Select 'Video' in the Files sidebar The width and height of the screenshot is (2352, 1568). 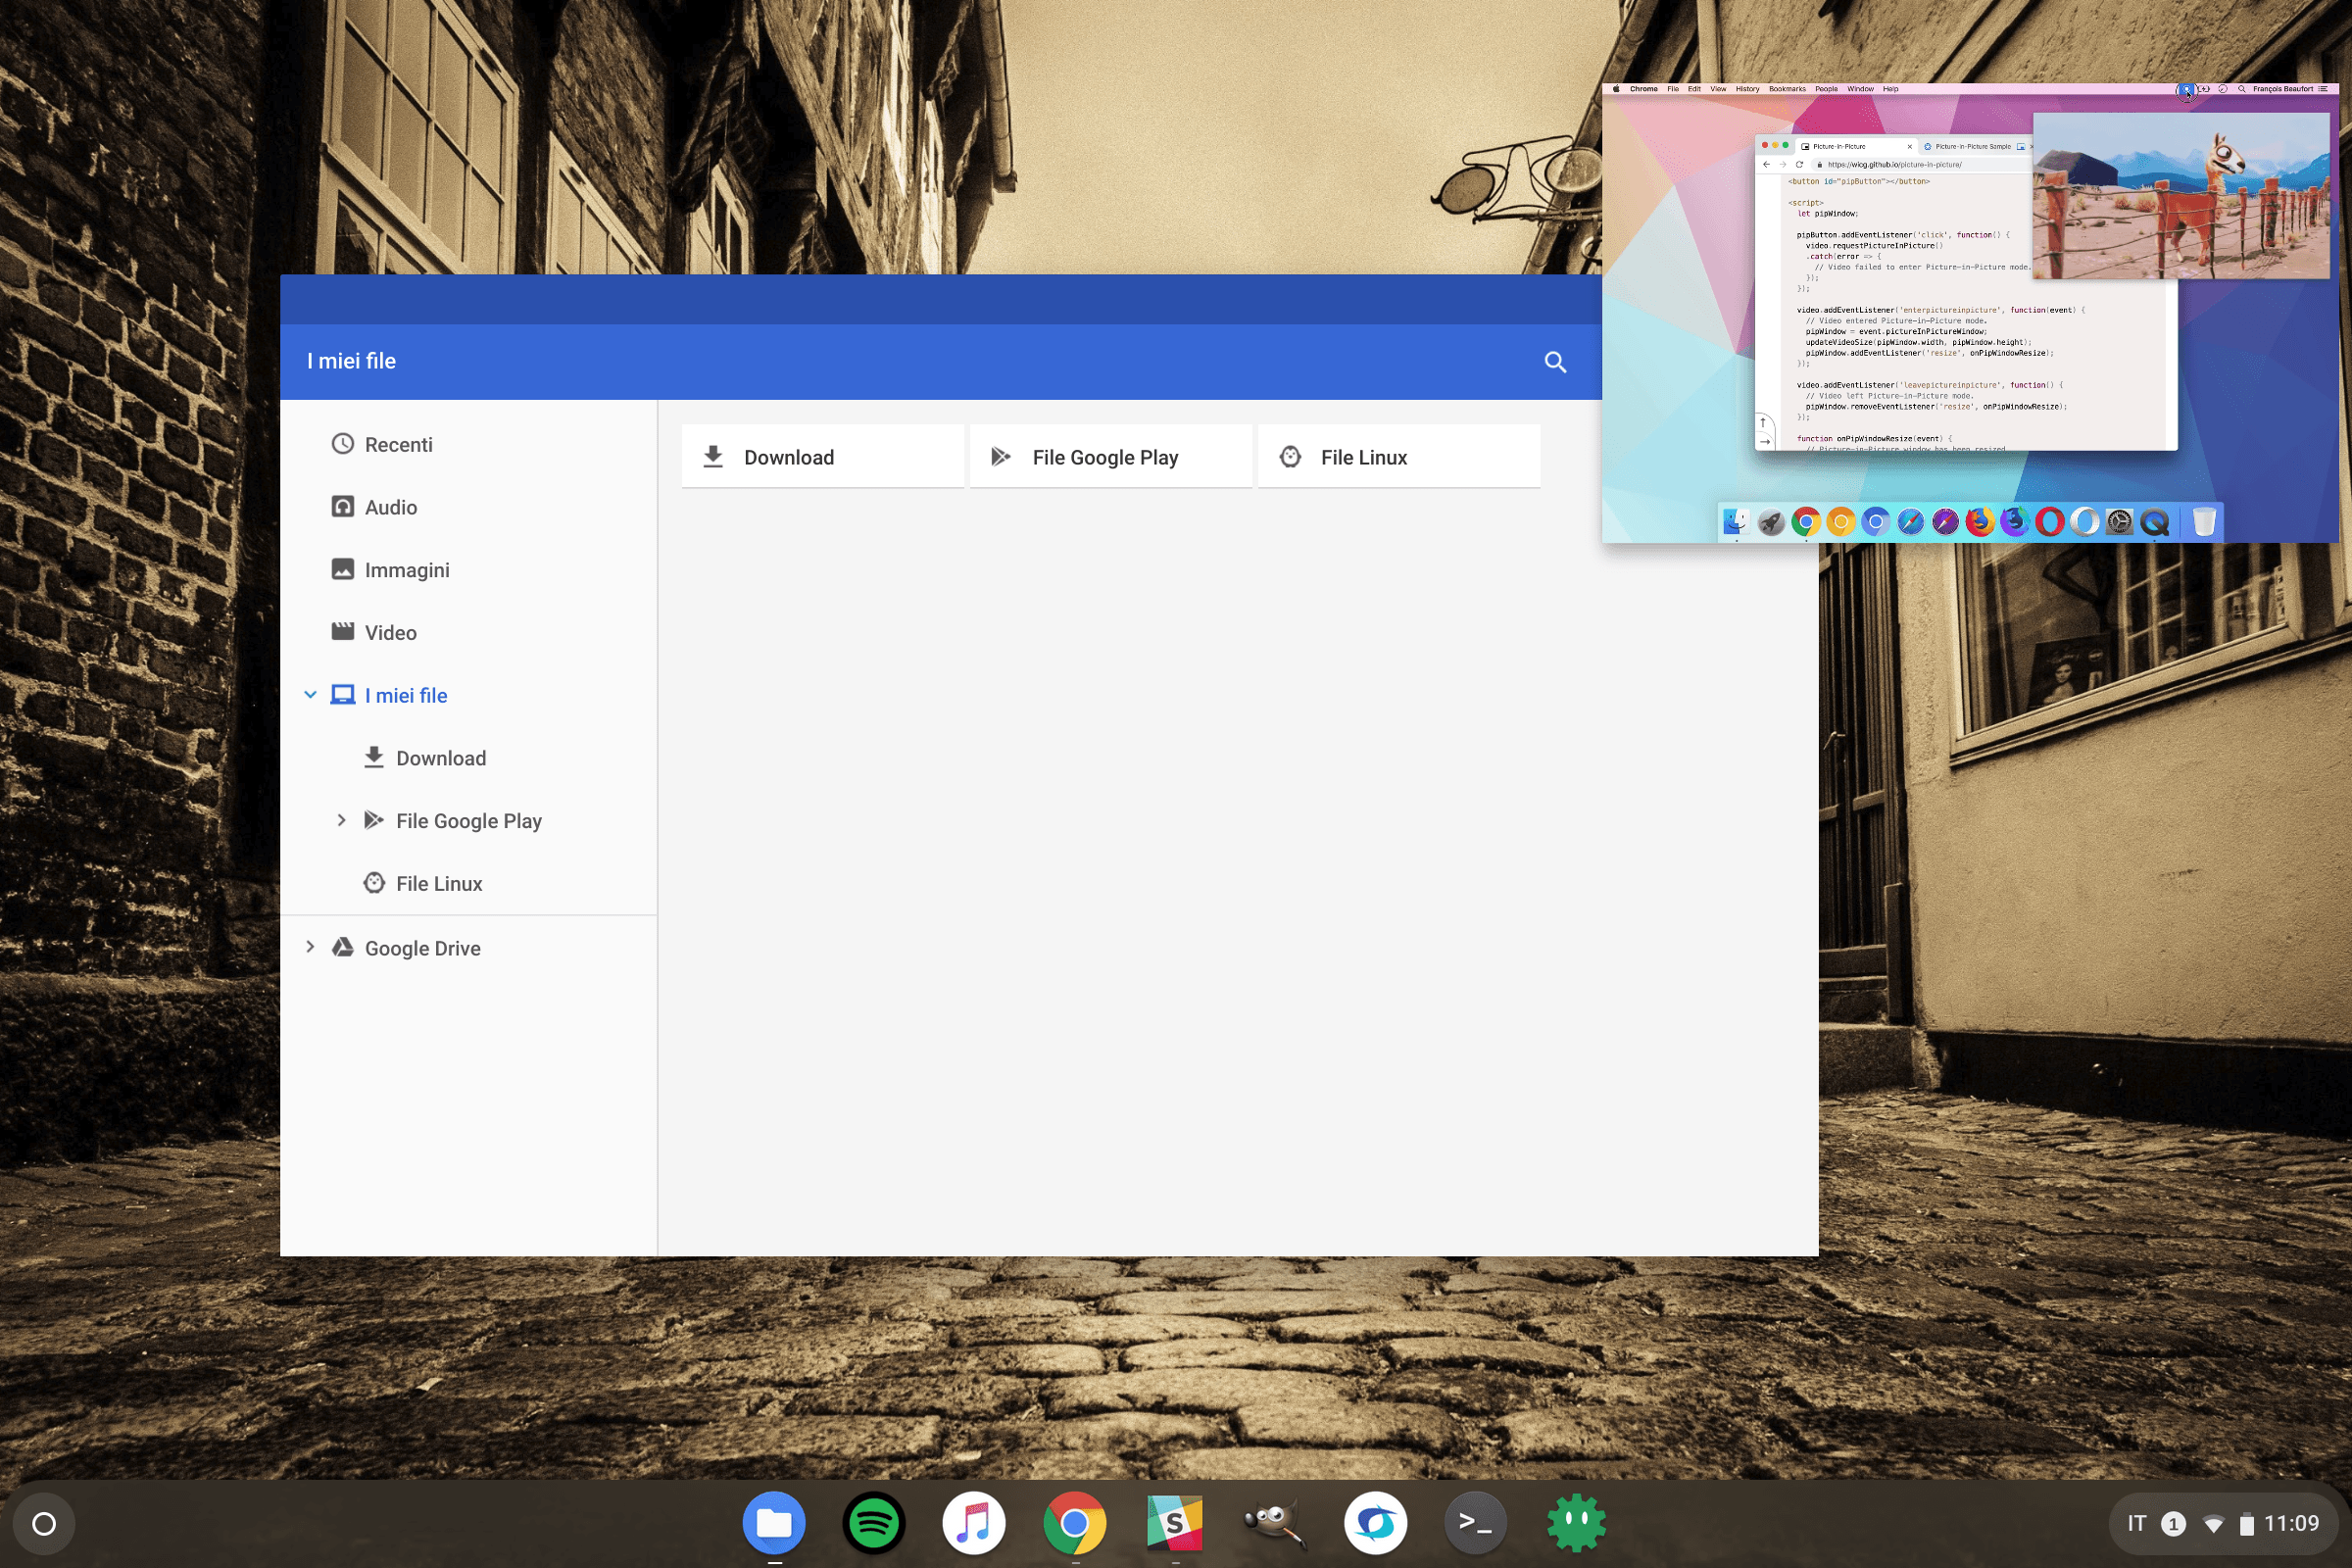click(x=390, y=632)
